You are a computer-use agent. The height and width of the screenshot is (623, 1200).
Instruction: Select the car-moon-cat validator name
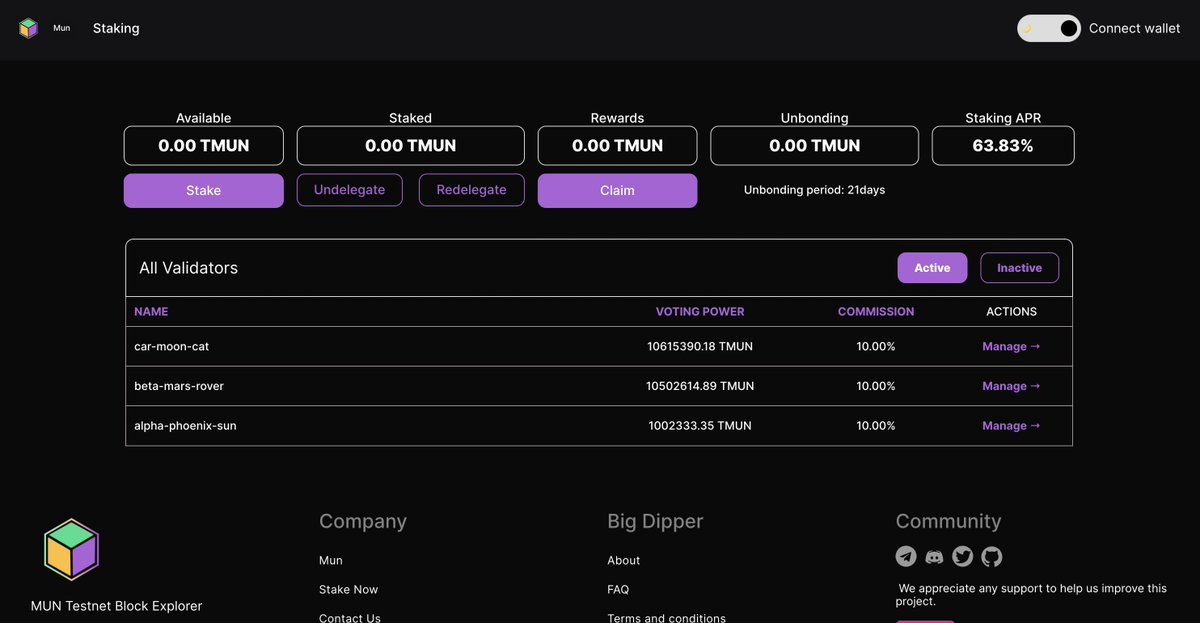coord(172,346)
